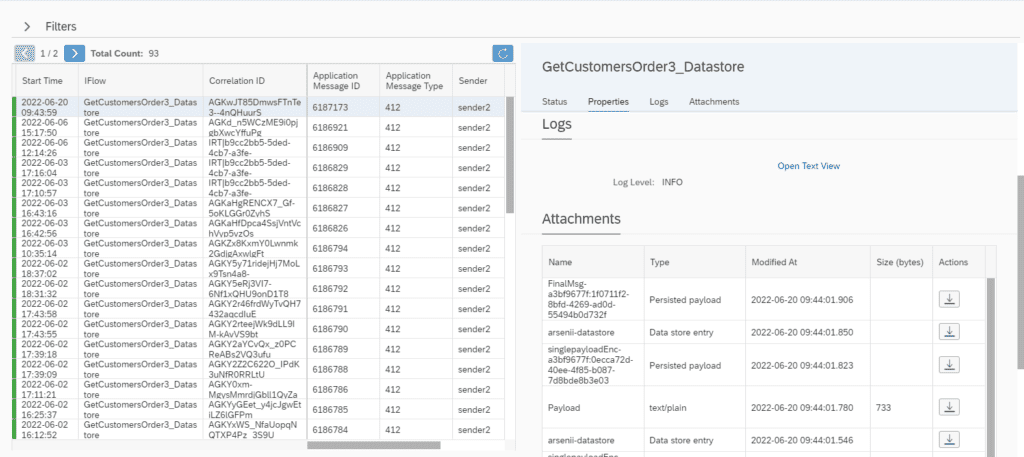
Task: Select message row with ID 6186785
Action: [x=259, y=410]
